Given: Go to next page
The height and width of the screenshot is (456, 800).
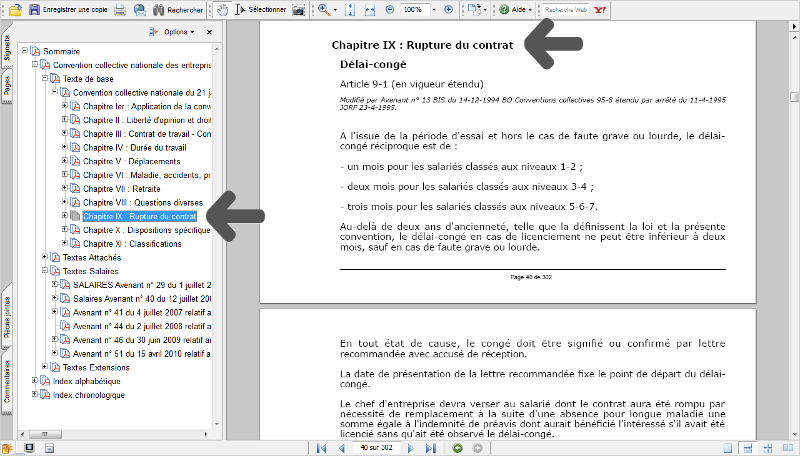Looking at the screenshot, I should (411, 448).
